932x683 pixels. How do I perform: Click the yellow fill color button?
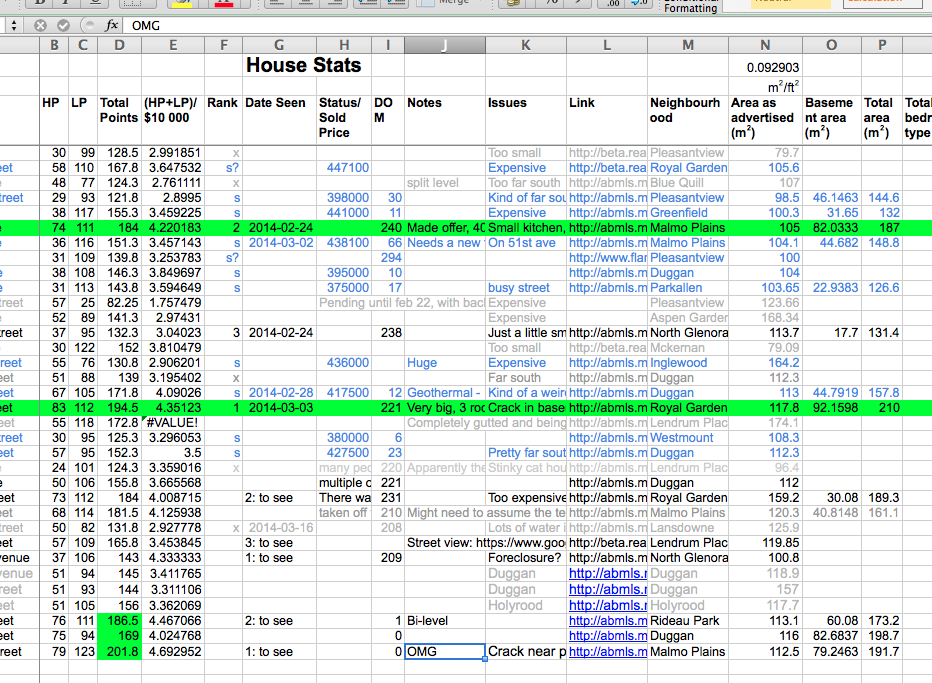click(x=182, y=3)
